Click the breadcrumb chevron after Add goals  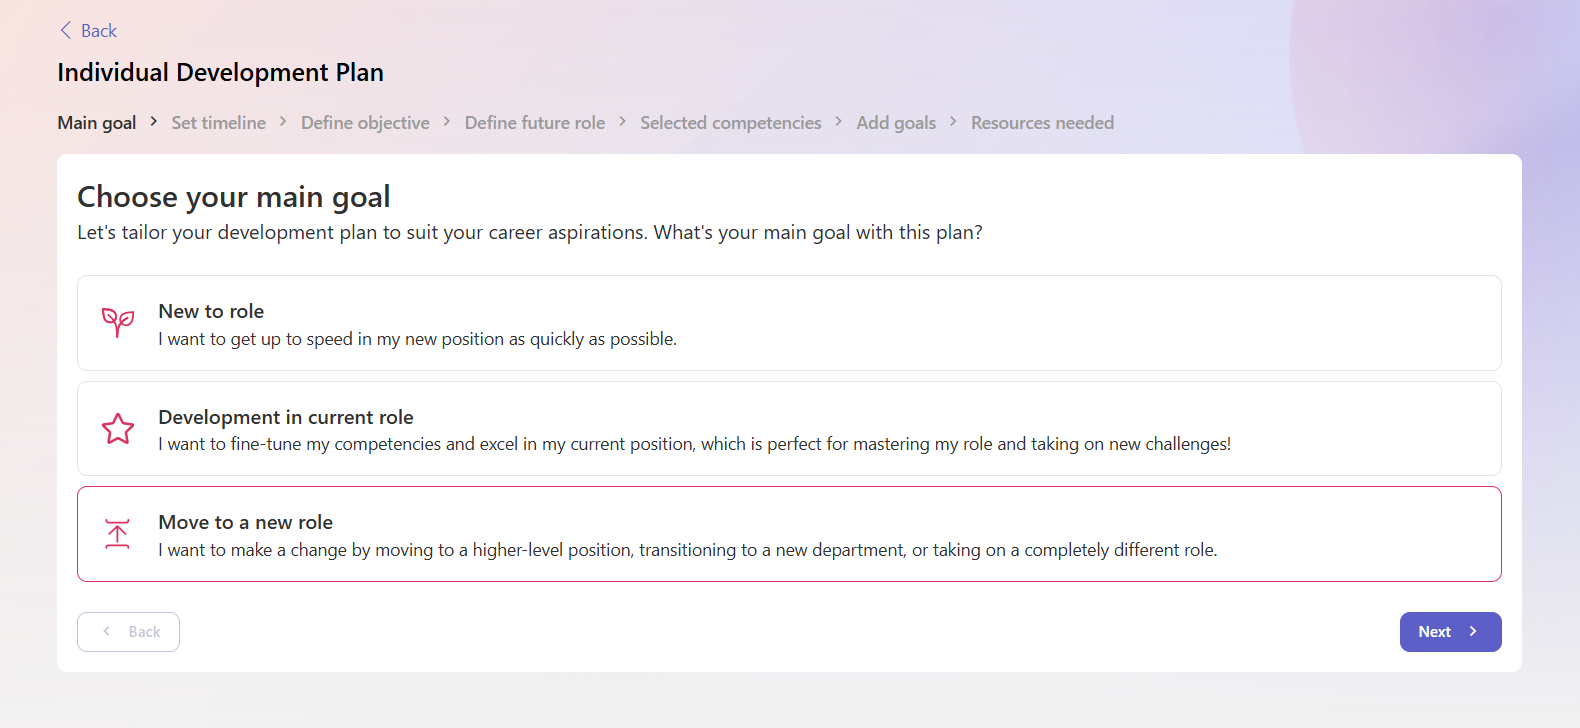pyautogui.click(x=953, y=121)
